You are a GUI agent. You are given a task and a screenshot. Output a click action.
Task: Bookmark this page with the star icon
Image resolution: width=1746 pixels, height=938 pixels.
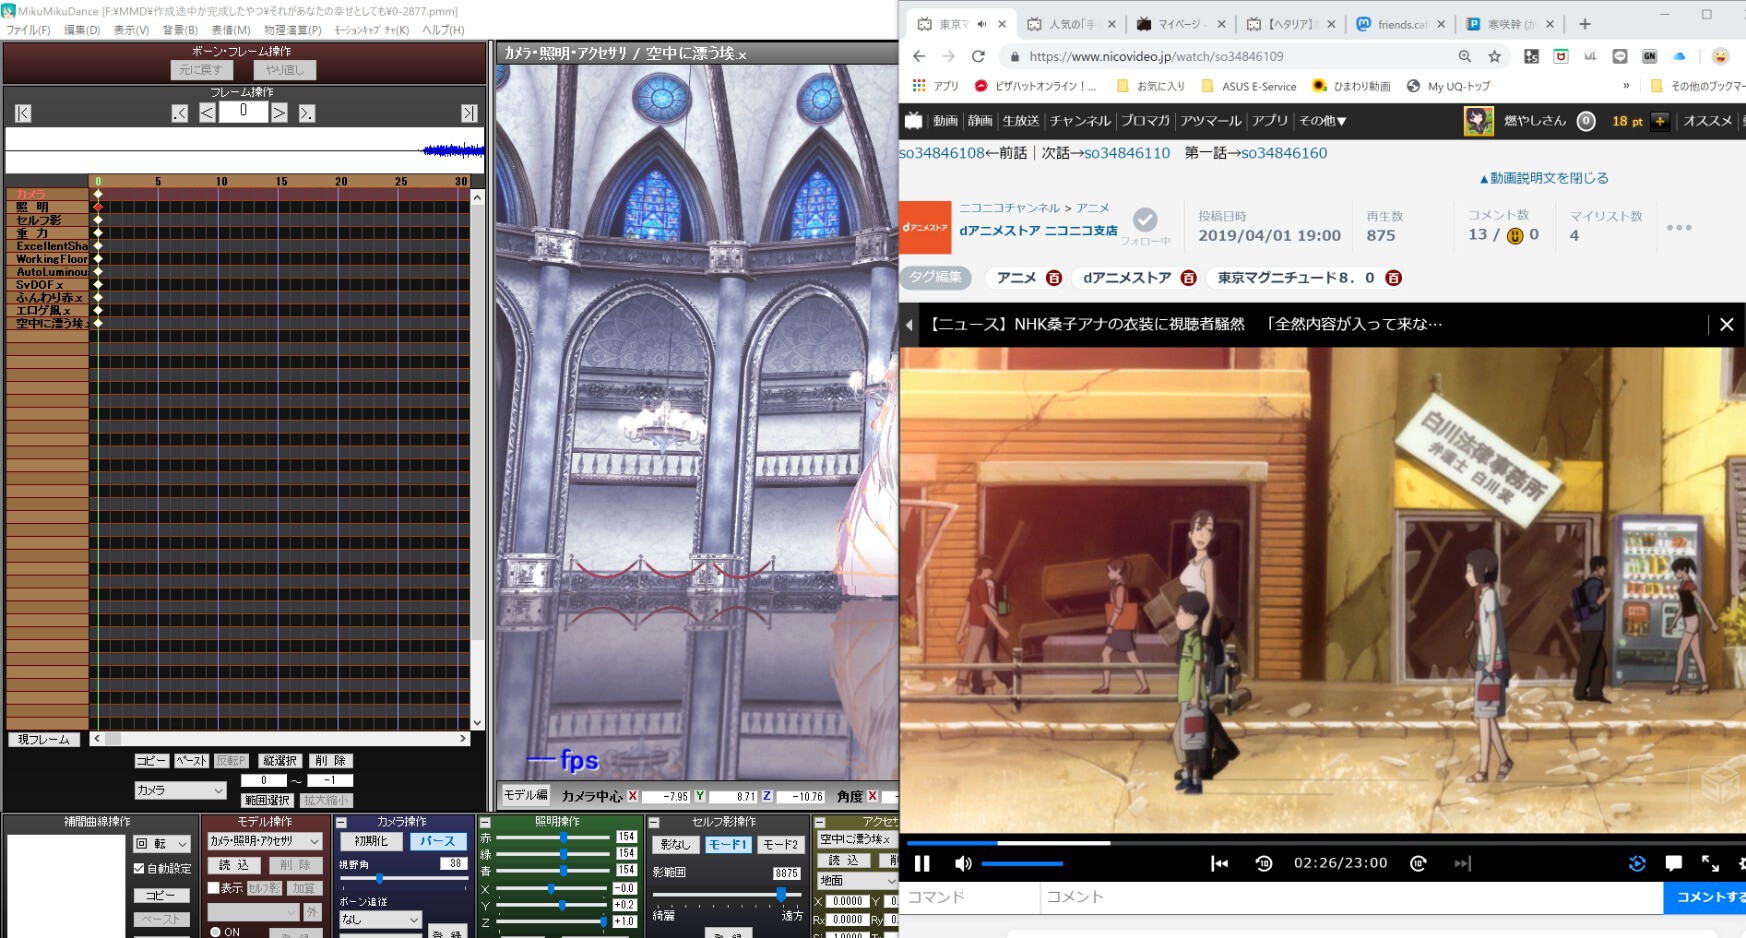[1495, 57]
